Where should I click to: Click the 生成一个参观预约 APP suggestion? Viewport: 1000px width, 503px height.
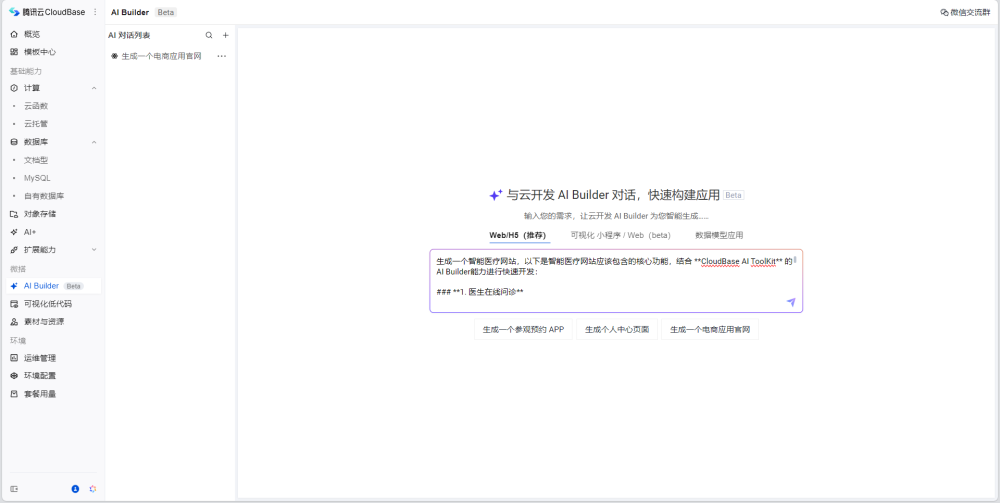click(524, 330)
